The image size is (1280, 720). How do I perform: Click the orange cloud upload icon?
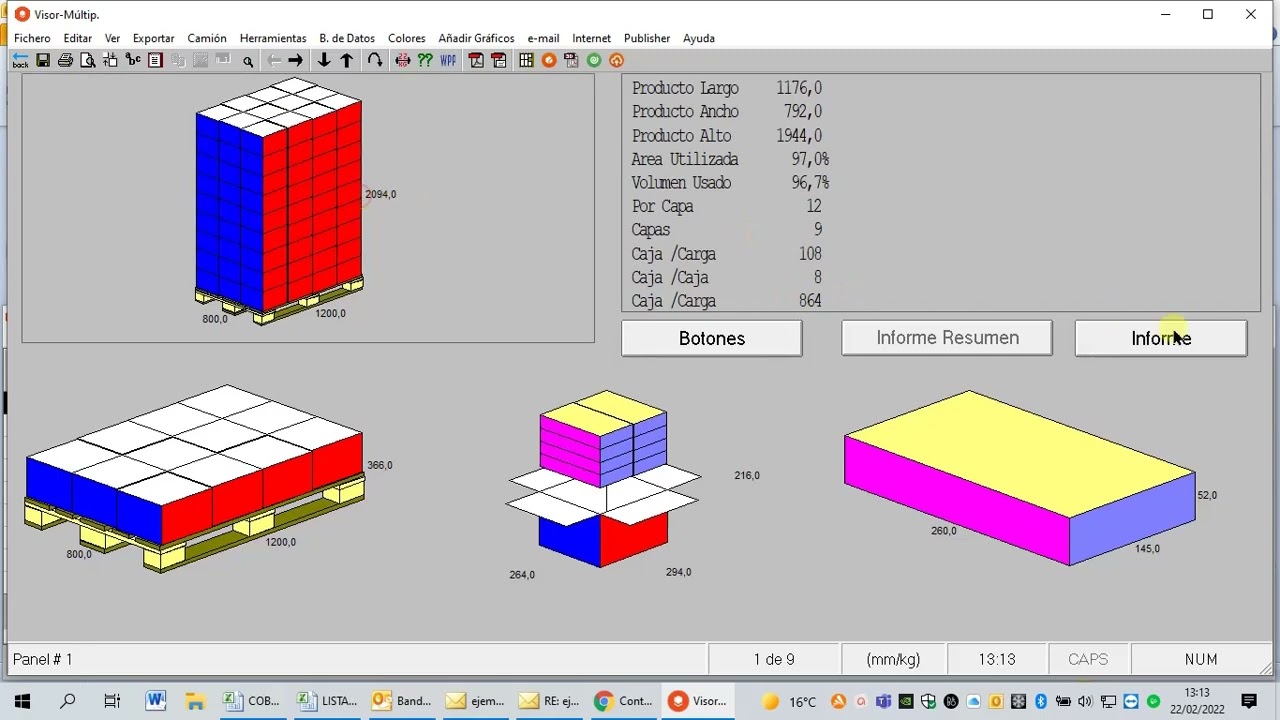tap(616, 60)
